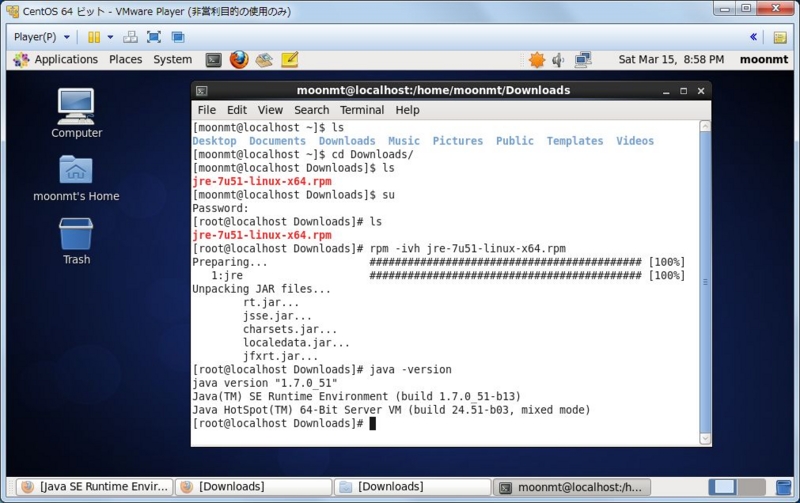Click the terminal scrollbar down arrow
The height and width of the screenshot is (503, 800).
coord(705,438)
